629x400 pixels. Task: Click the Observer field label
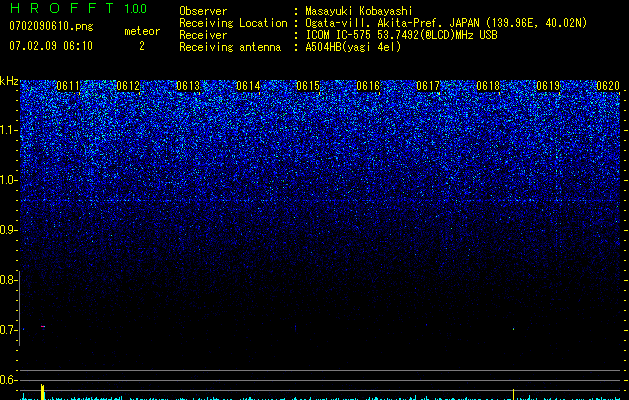pyautogui.click(x=203, y=11)
